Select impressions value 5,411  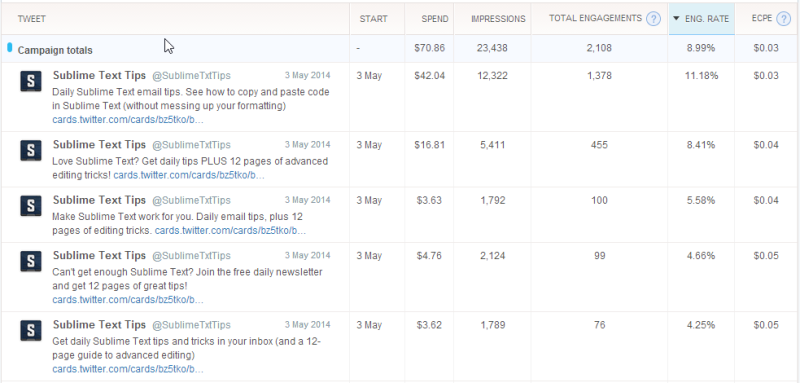(493, 145)
